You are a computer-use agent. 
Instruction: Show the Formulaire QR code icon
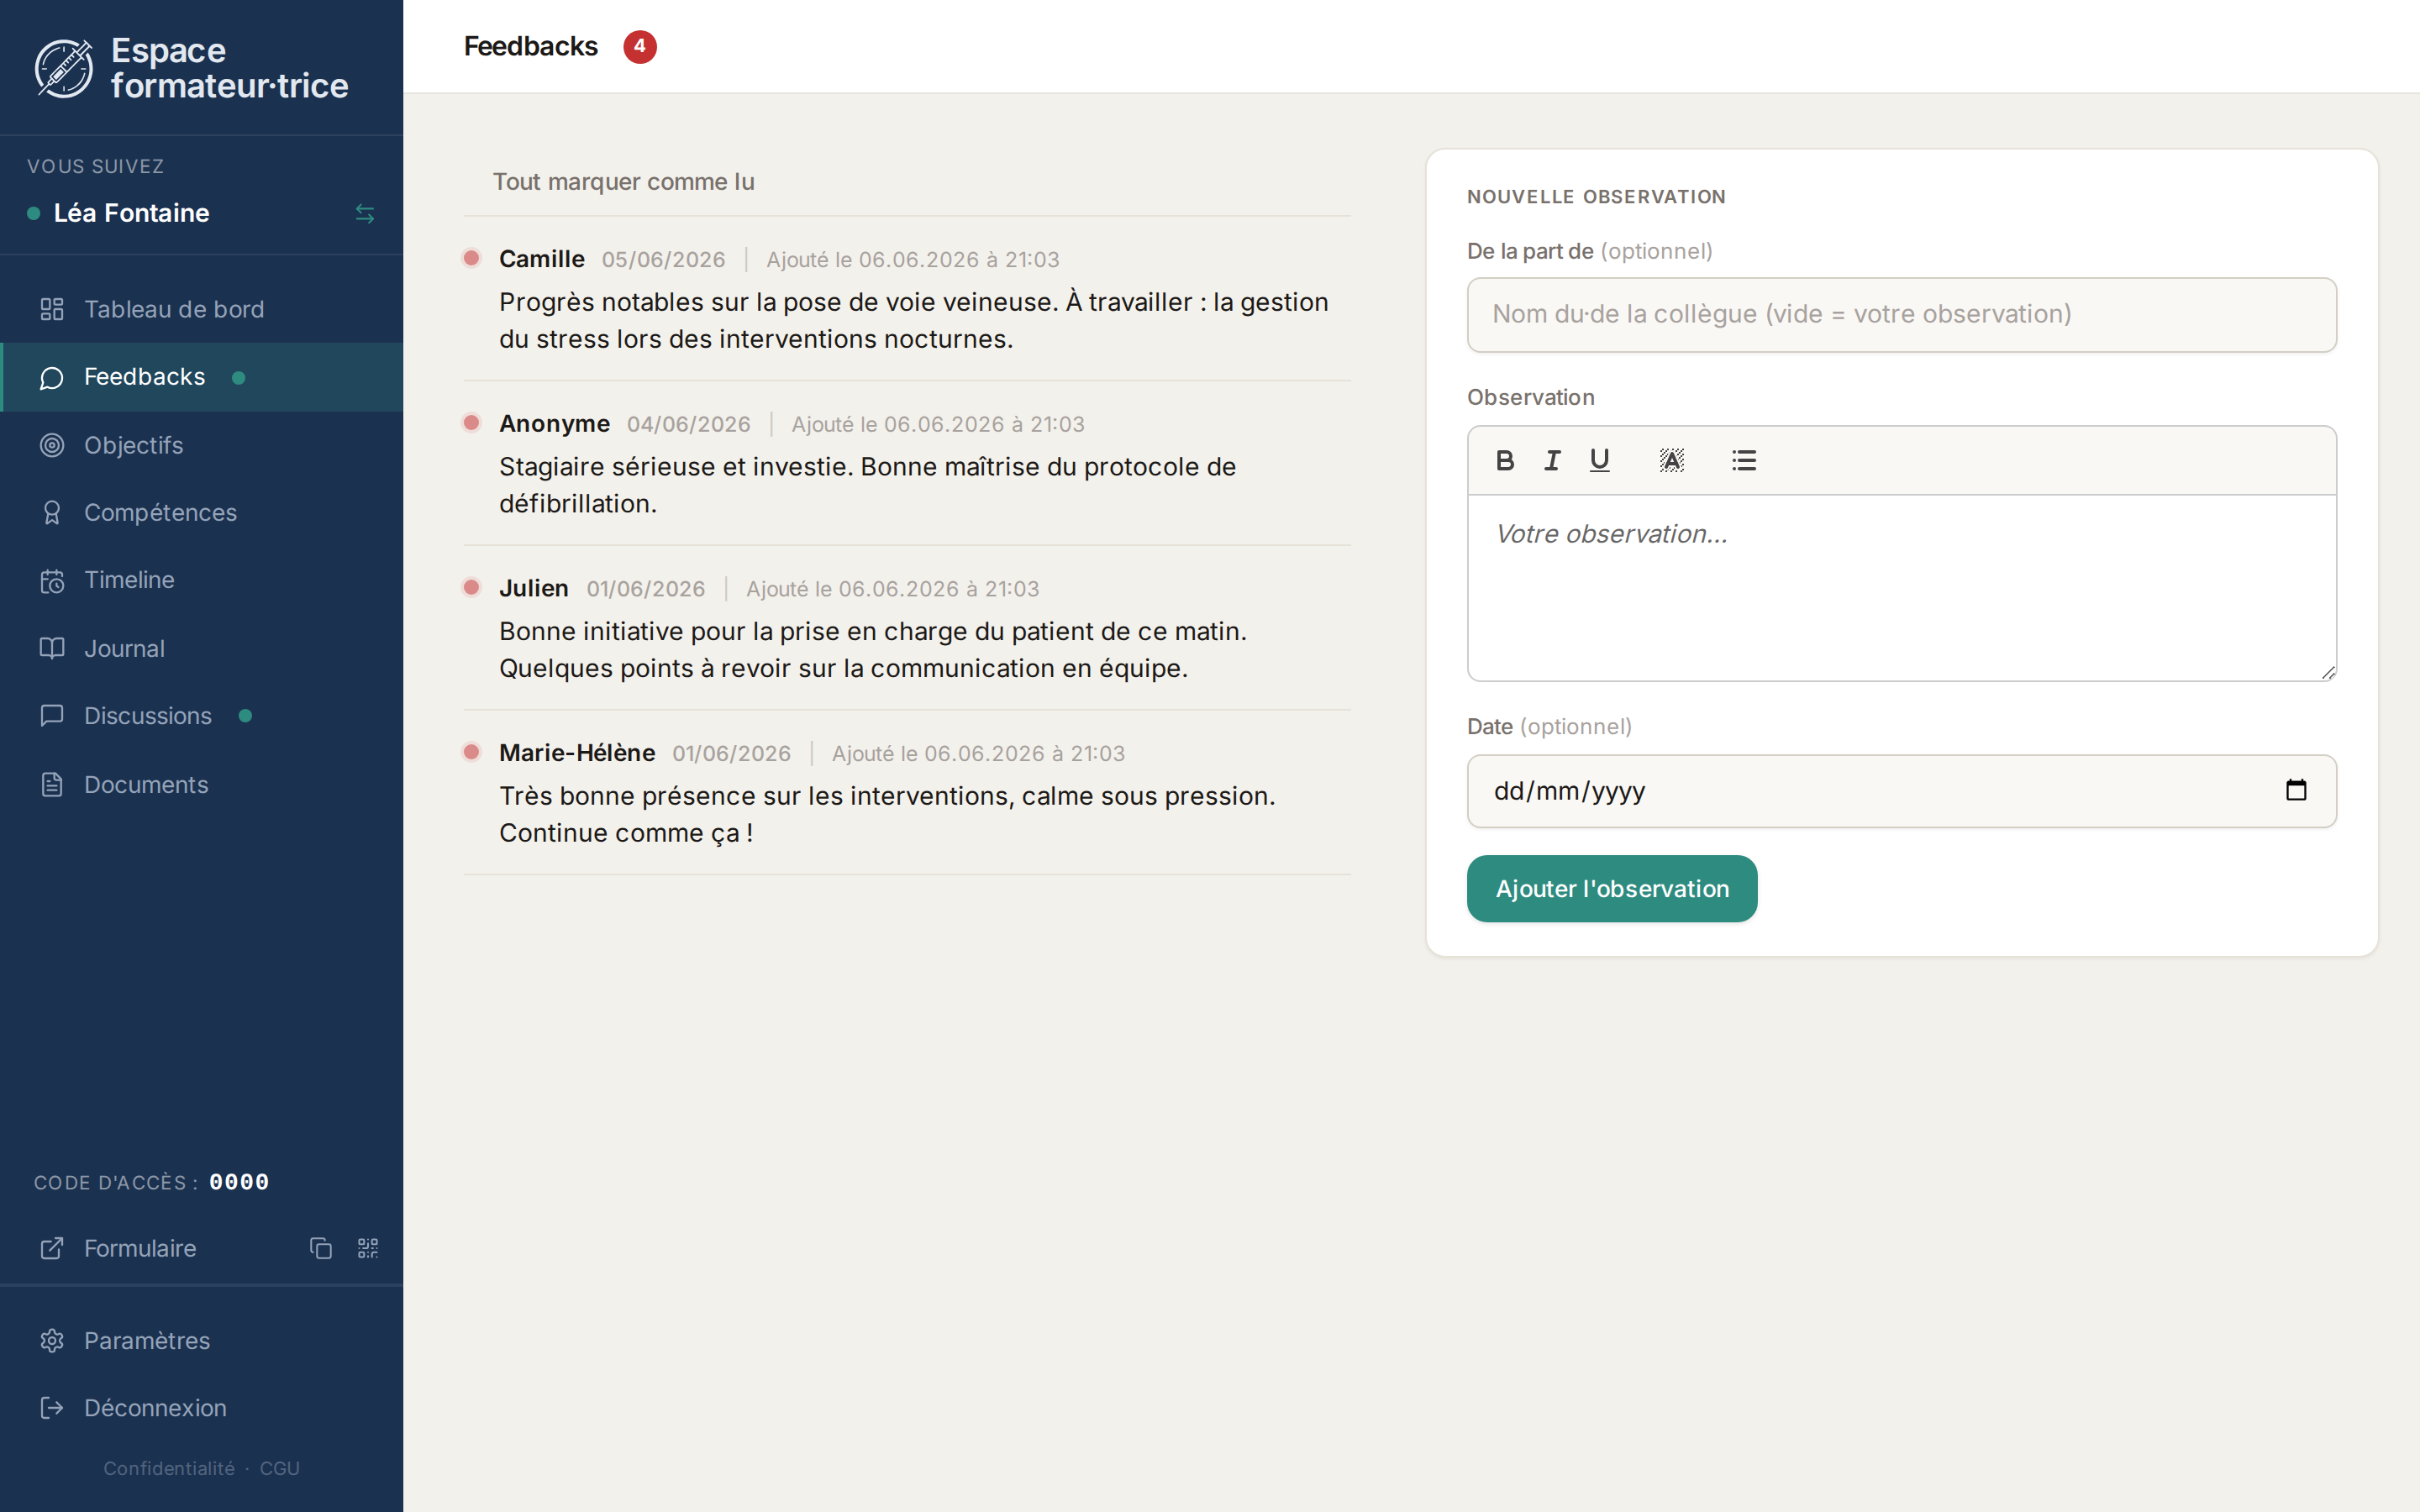(x=368, y=1248)
